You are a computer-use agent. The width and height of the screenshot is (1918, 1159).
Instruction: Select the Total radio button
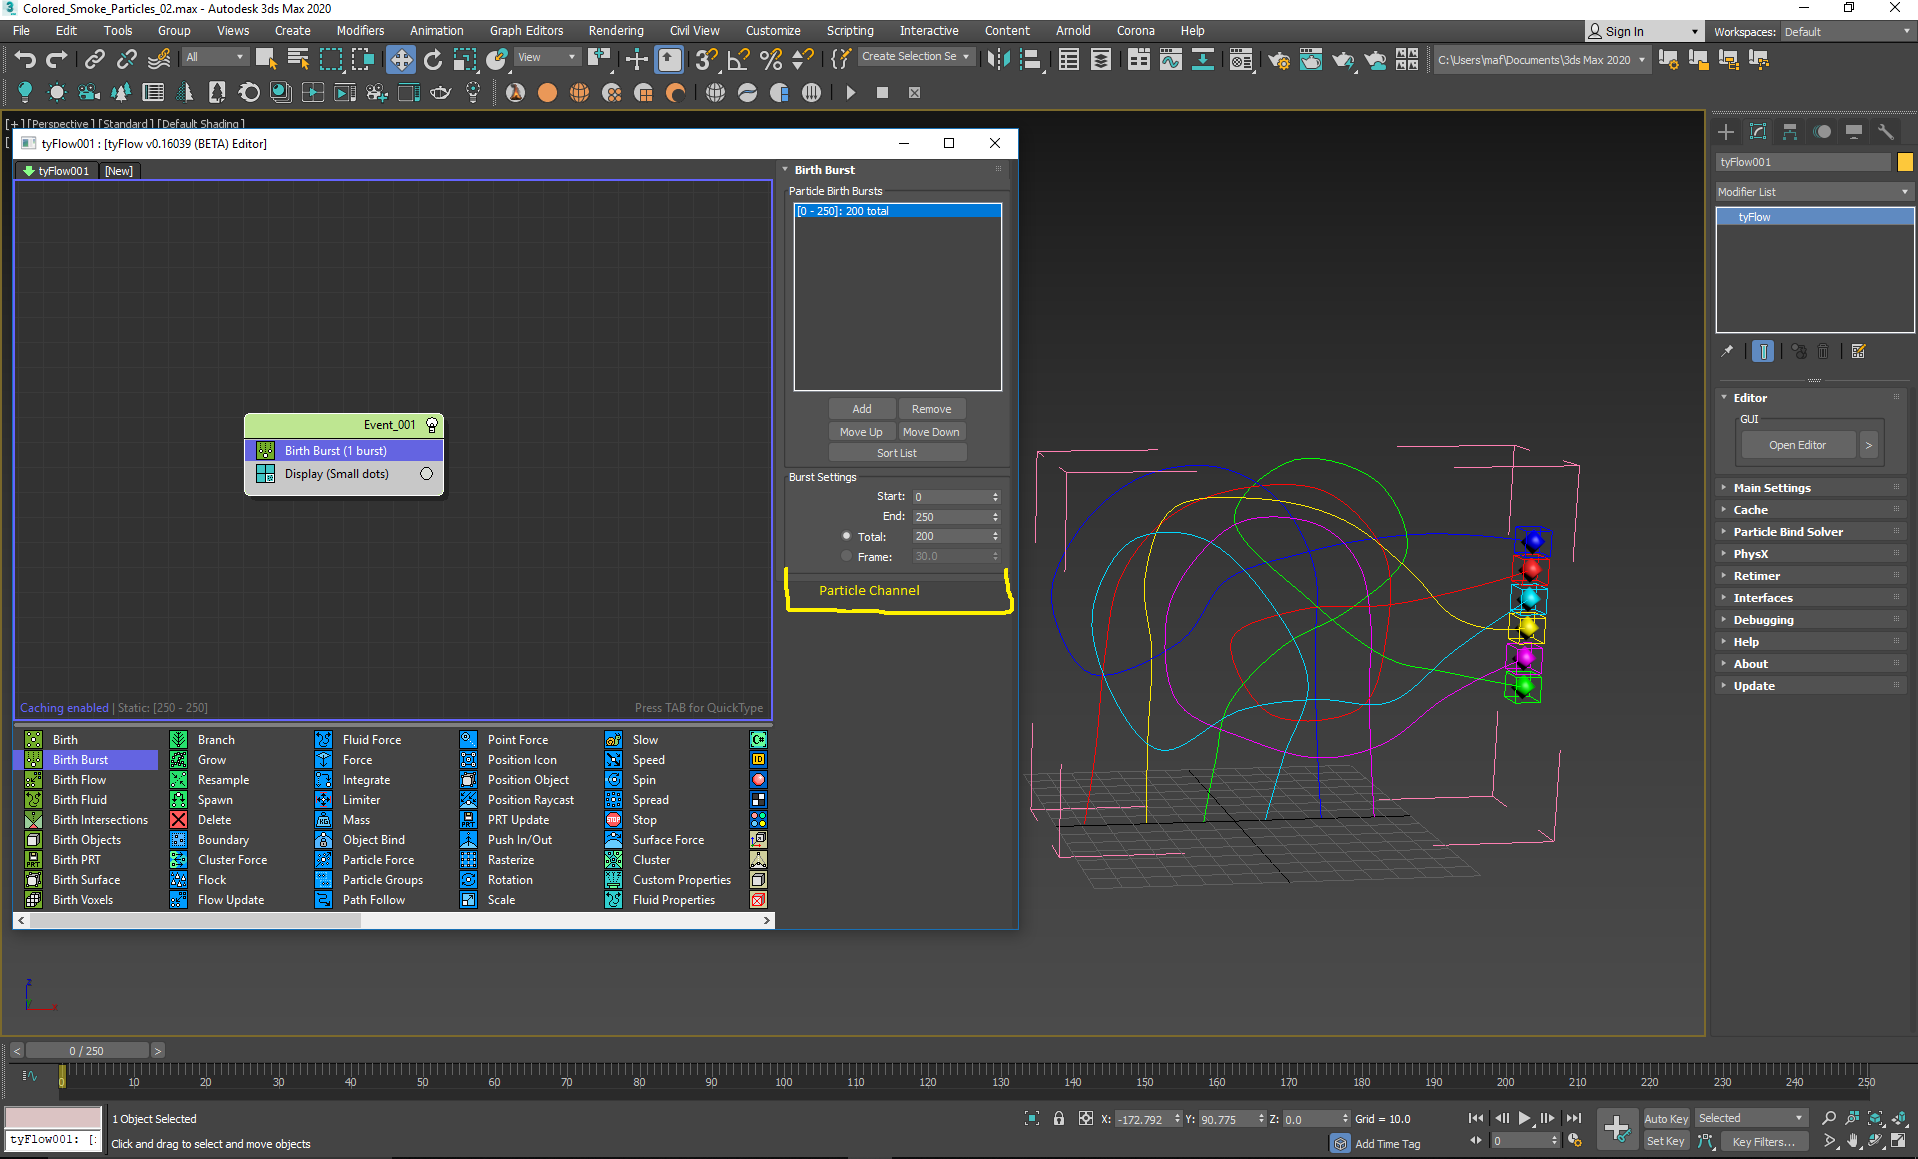point(847,536)
